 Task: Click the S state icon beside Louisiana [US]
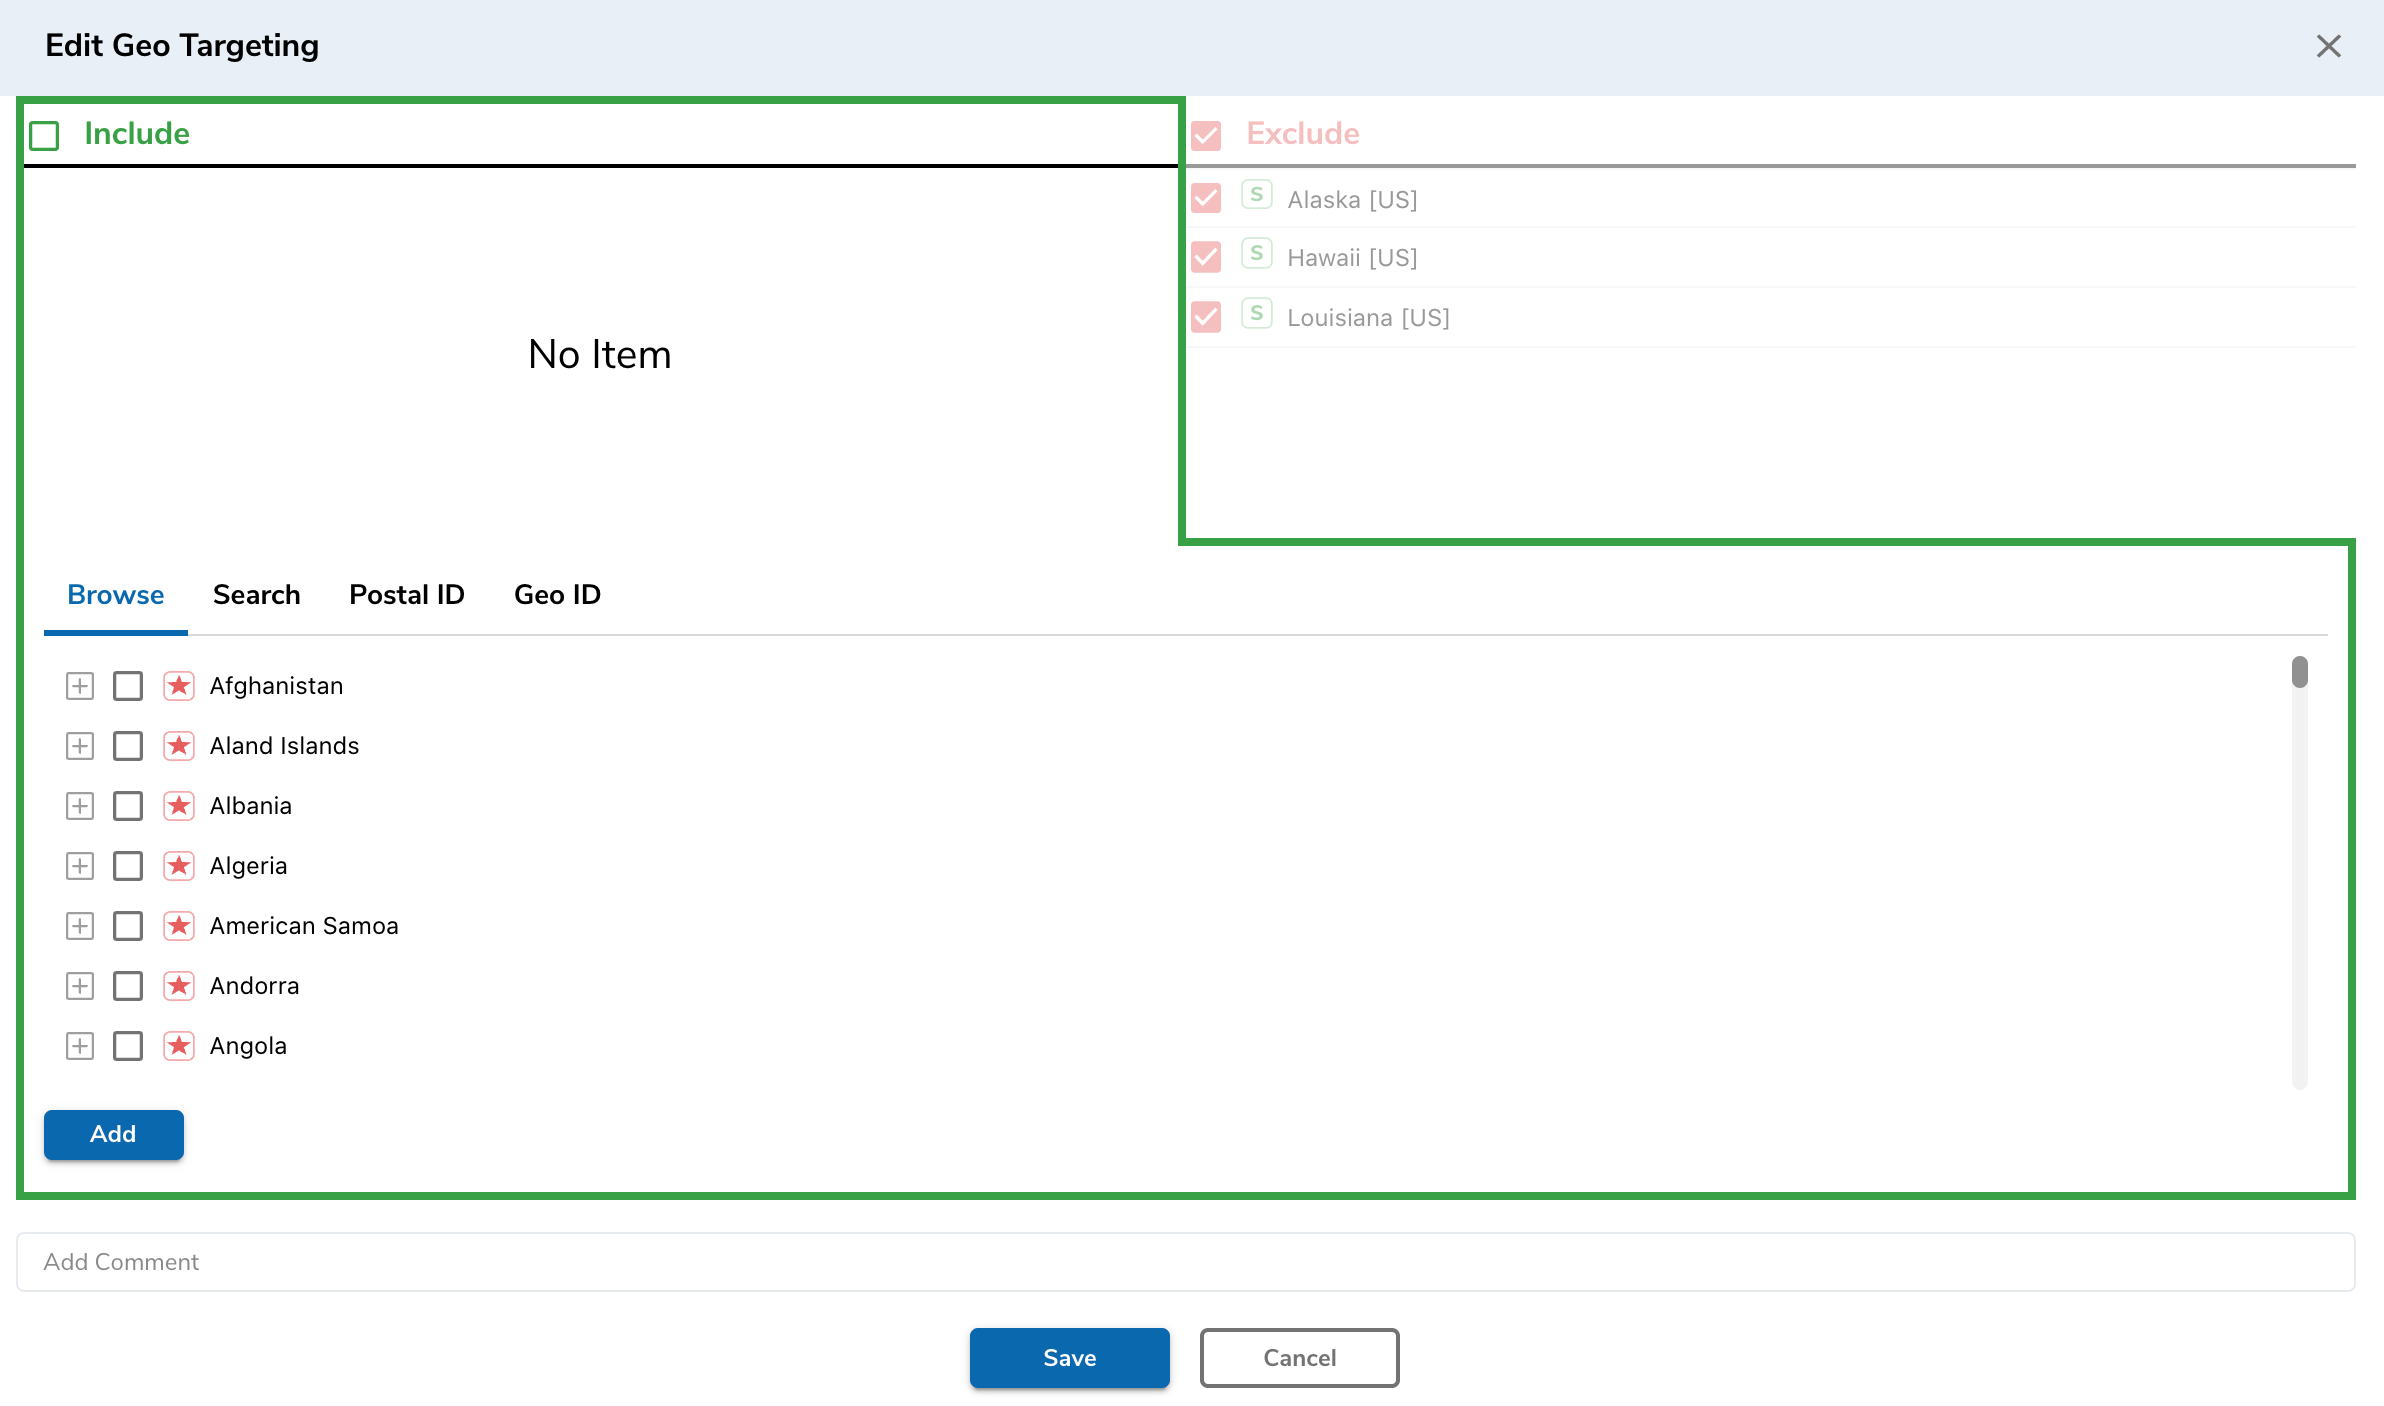click(x=1256, y=314)
